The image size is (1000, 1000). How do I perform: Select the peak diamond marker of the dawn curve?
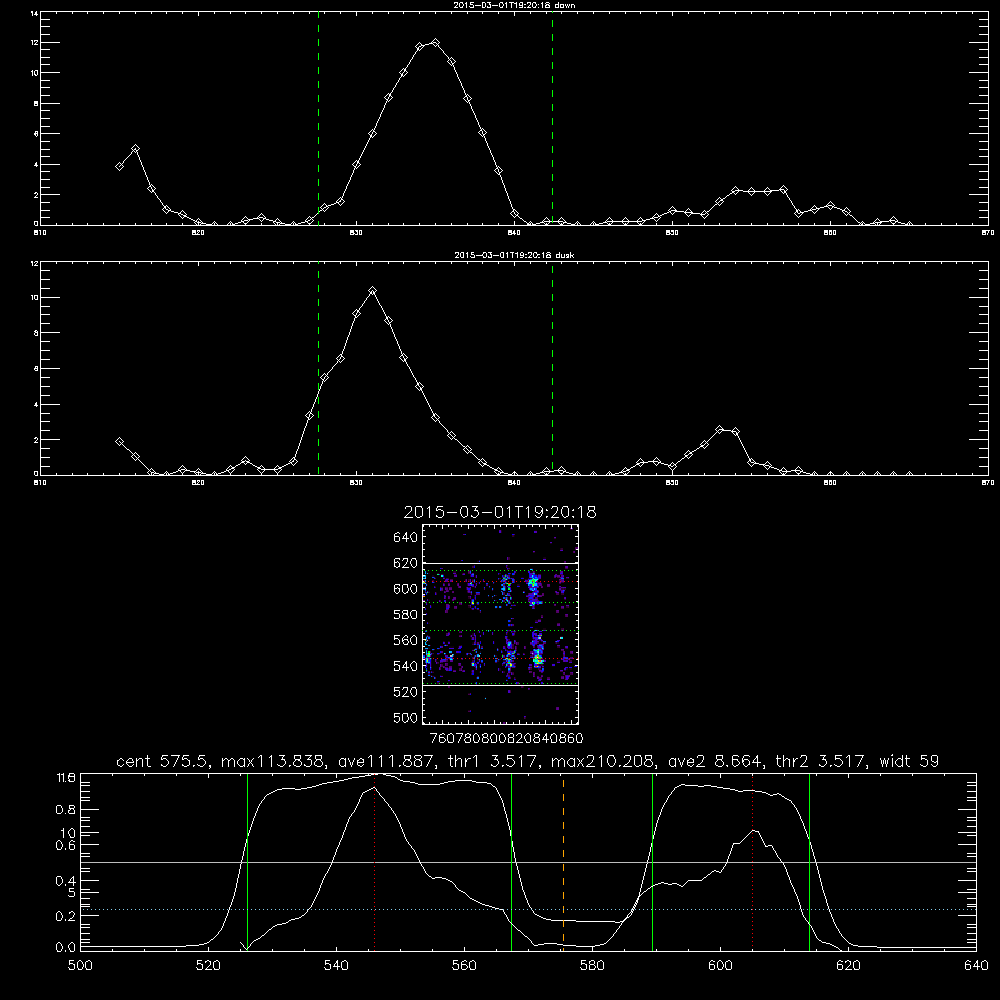pyautogui.click(x=436, y=43)
